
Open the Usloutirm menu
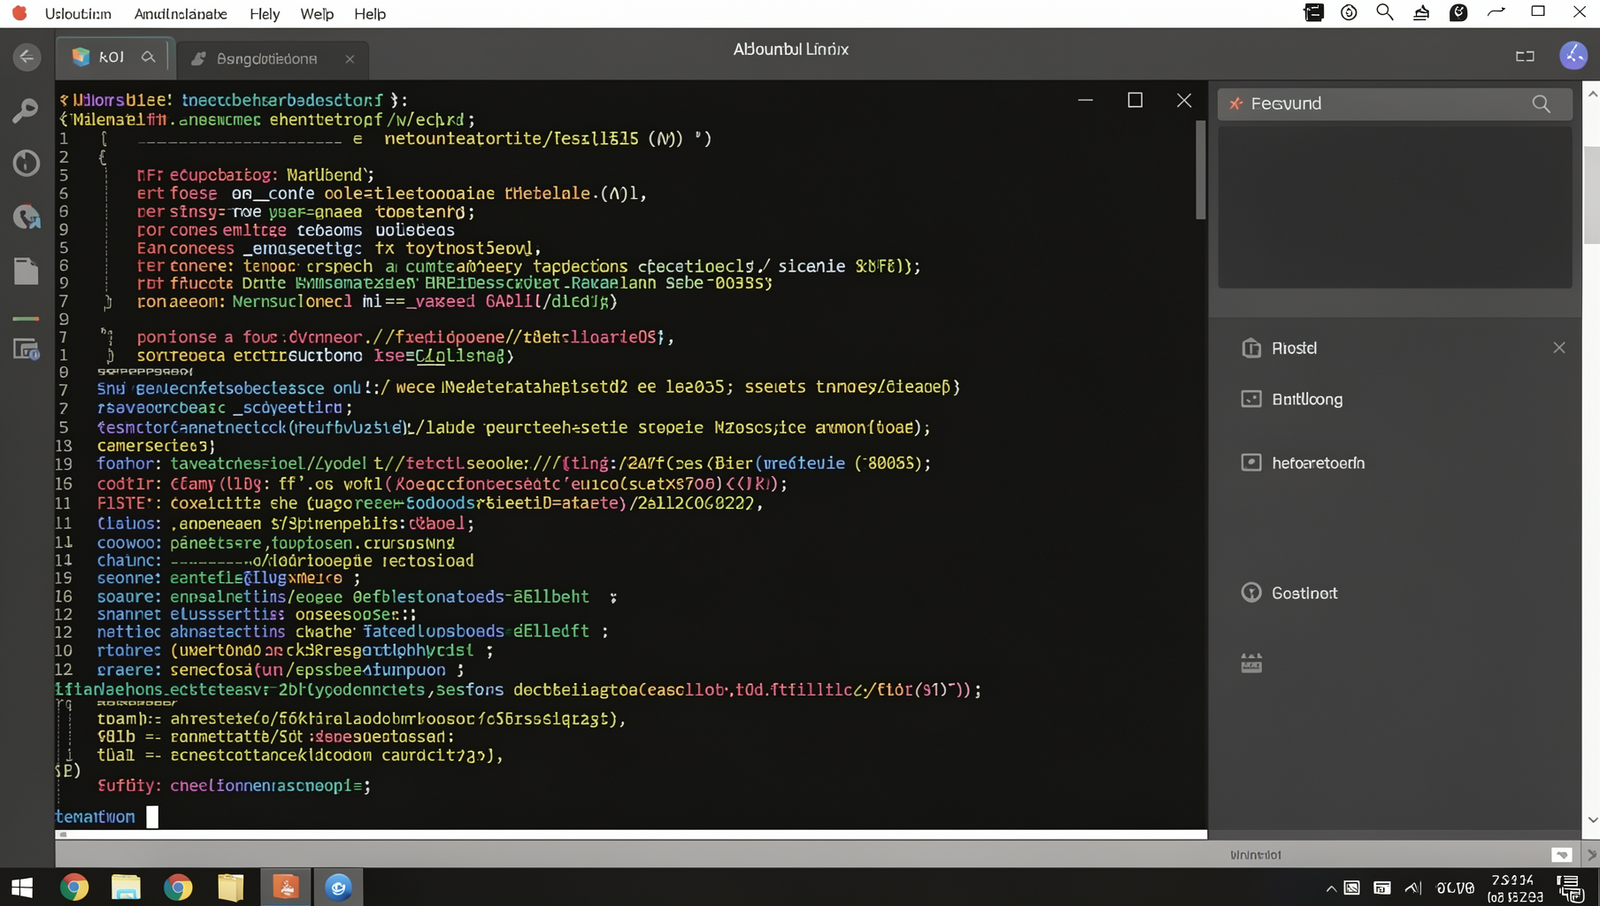(78, 14)
